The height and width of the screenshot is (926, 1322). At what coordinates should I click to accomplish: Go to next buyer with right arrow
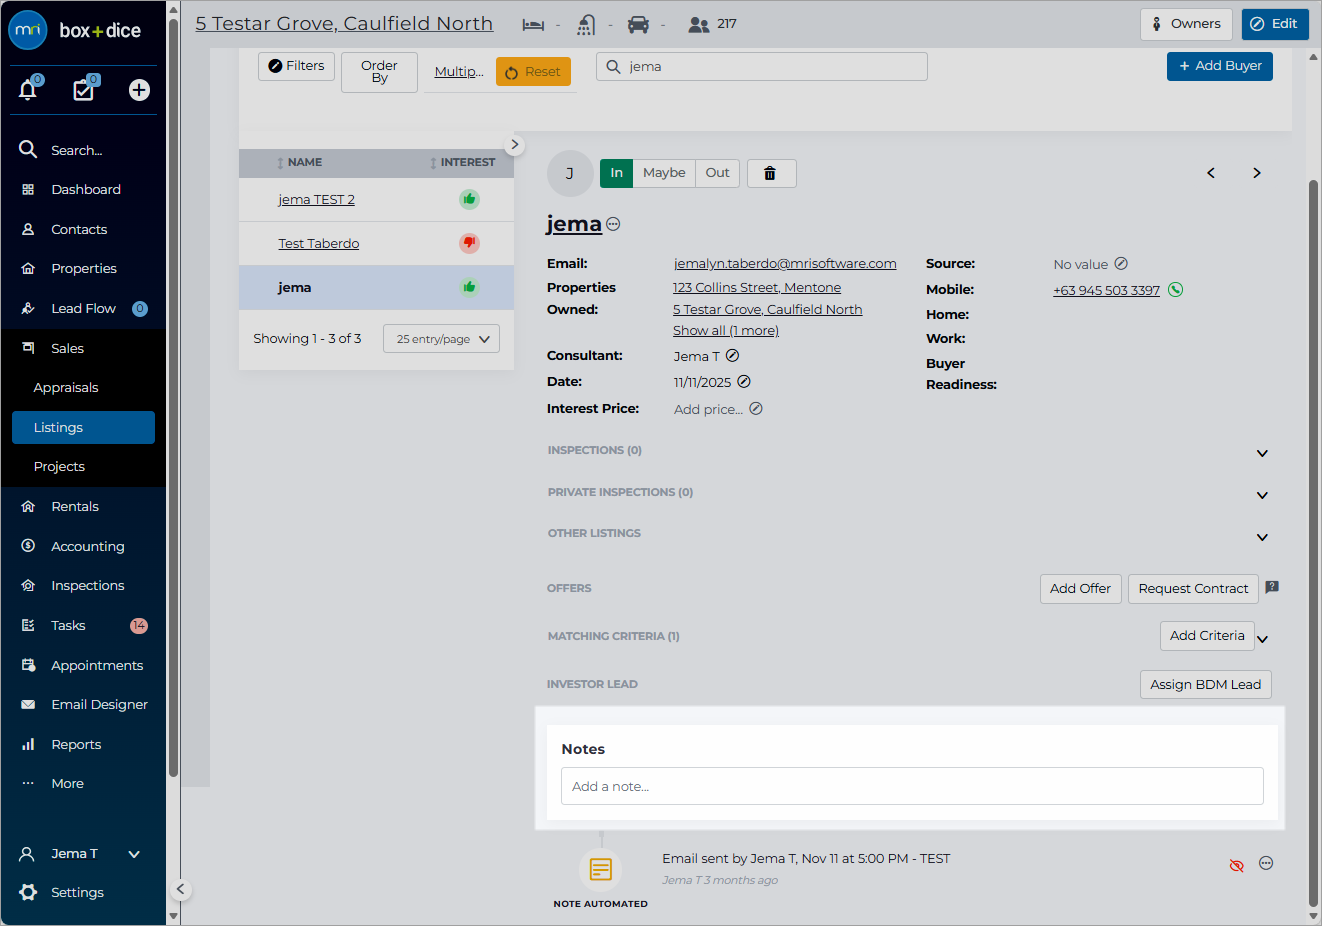(1257, 173)
